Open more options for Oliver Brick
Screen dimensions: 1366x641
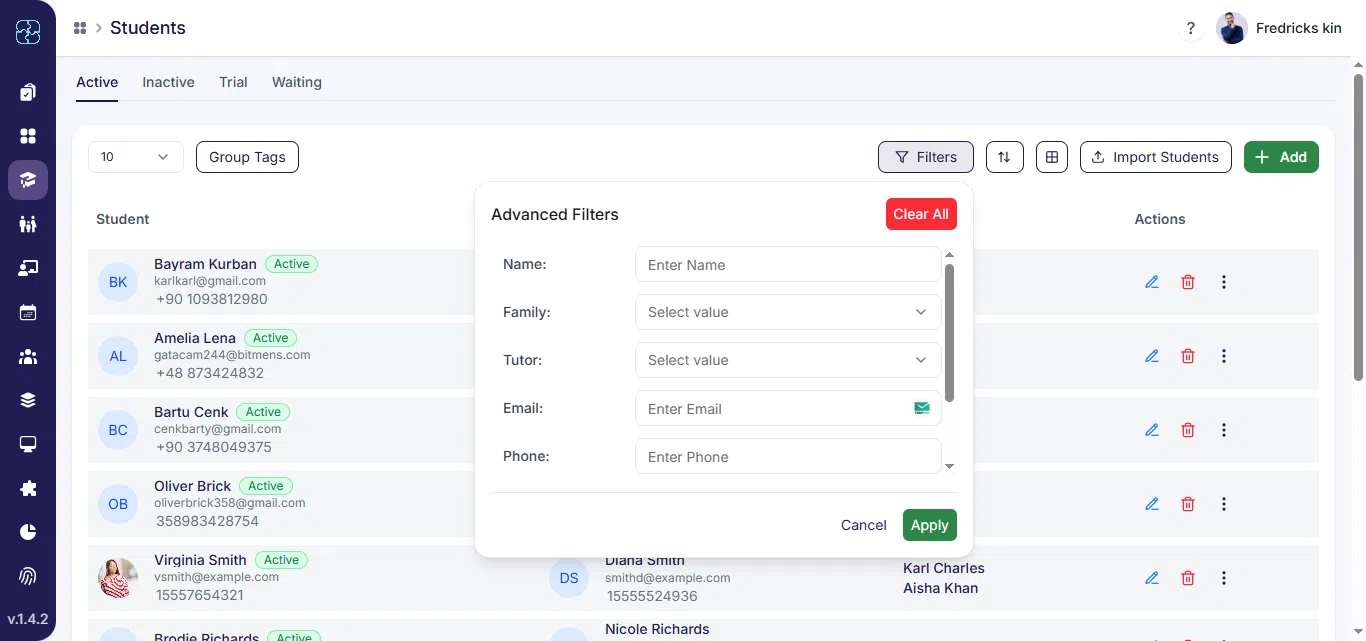click(x=1224, y=504)
